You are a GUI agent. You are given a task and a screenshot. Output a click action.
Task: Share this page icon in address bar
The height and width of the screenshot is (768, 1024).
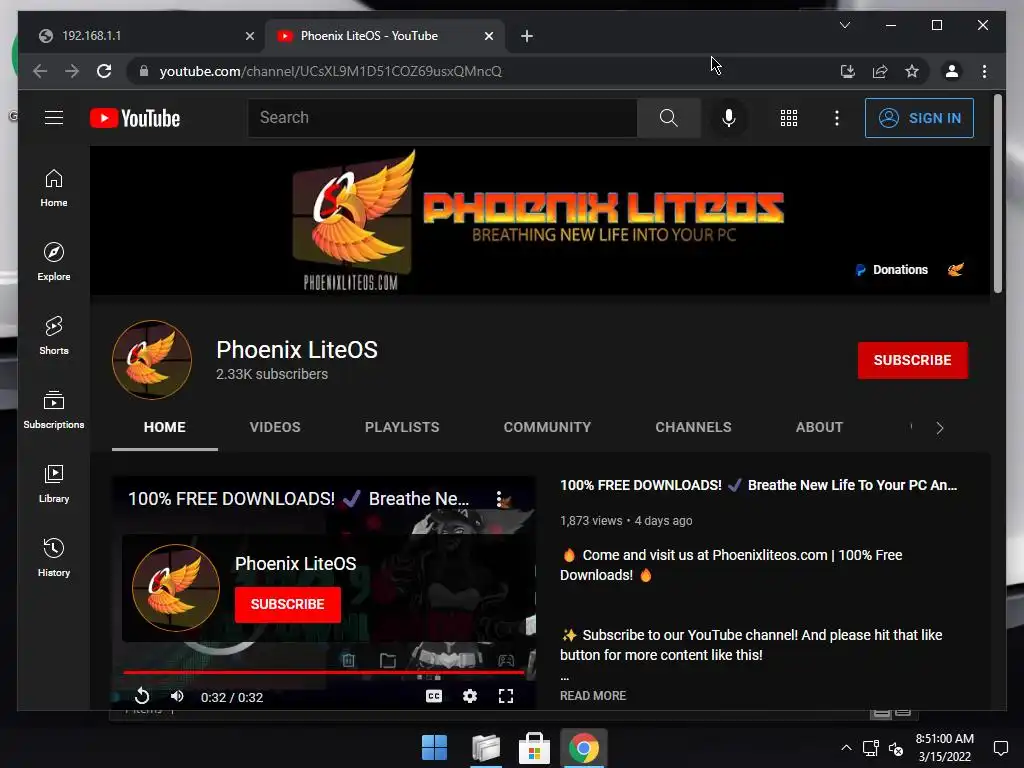880,71
